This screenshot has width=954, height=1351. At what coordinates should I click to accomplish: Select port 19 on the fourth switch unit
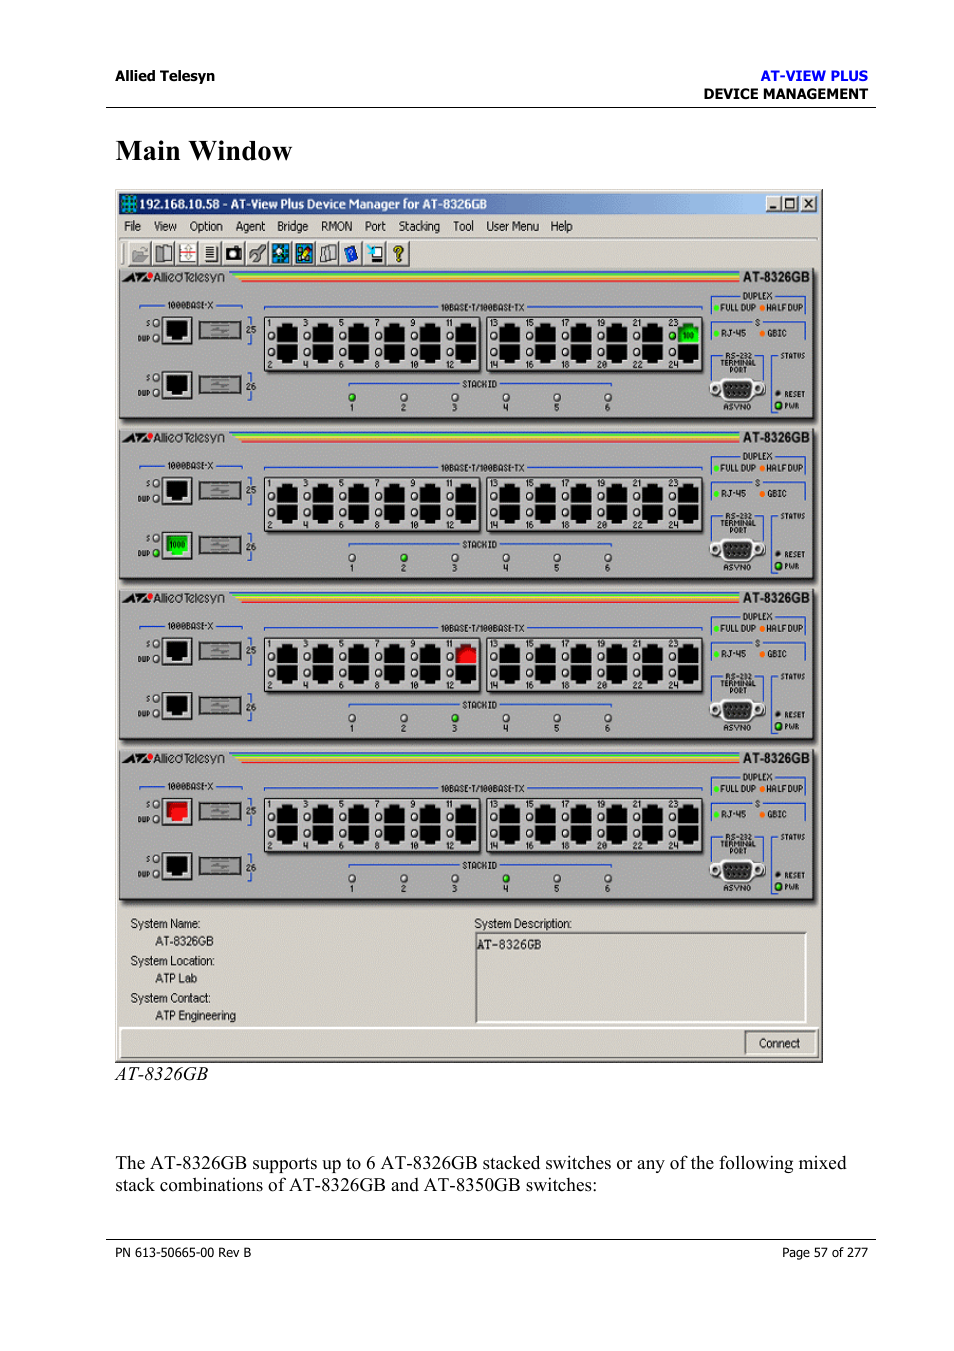click(x=617, y=816)
